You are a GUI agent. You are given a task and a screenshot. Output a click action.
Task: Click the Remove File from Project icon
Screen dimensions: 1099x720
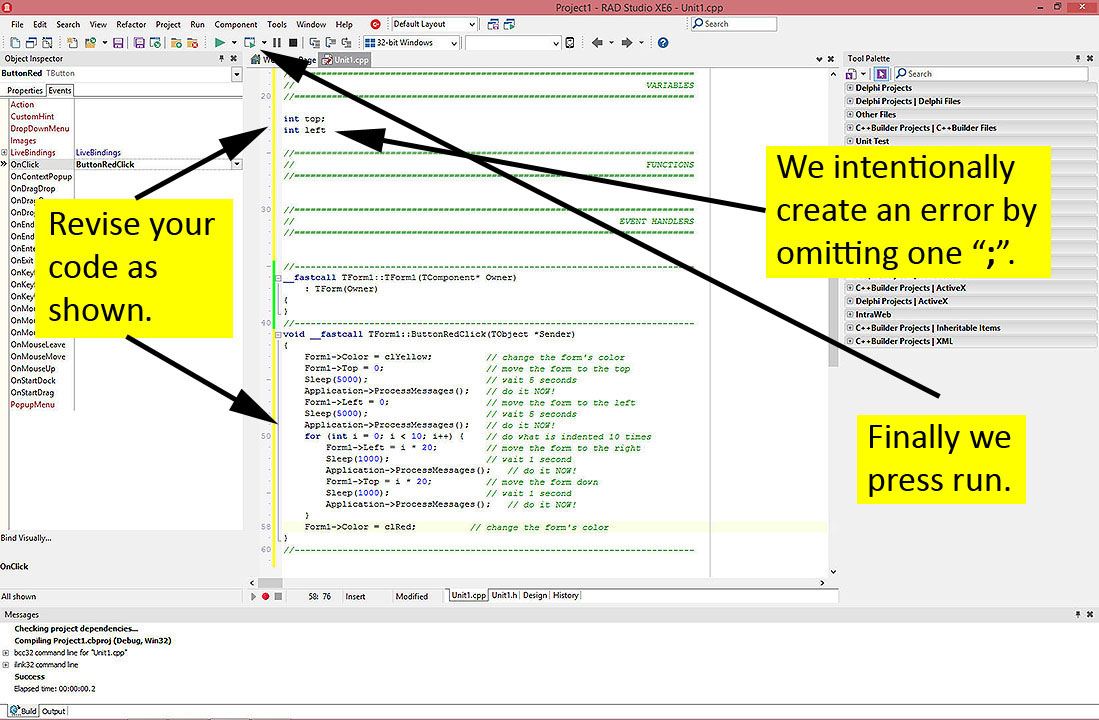[192, 43]
